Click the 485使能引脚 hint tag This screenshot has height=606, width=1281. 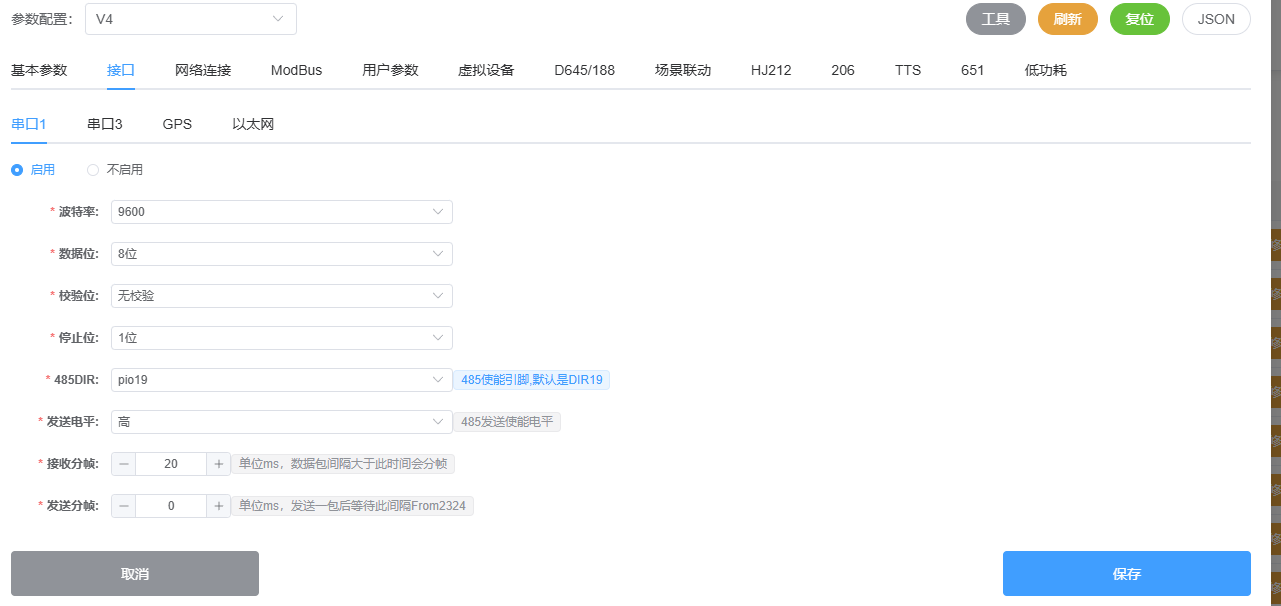point(531,380)
